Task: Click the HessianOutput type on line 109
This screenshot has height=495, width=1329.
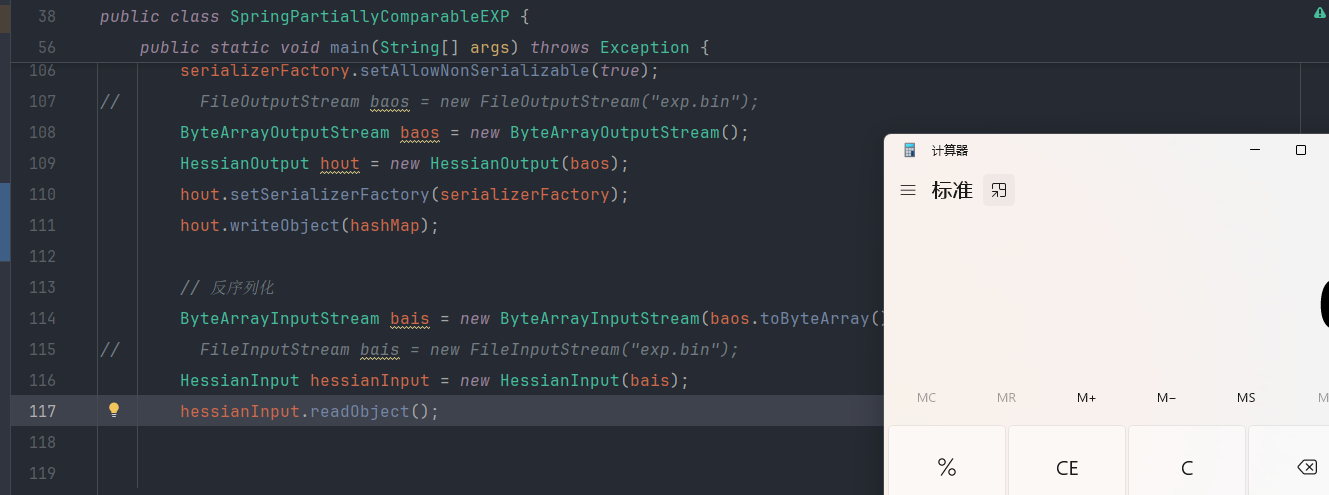Action: point(245,163)
